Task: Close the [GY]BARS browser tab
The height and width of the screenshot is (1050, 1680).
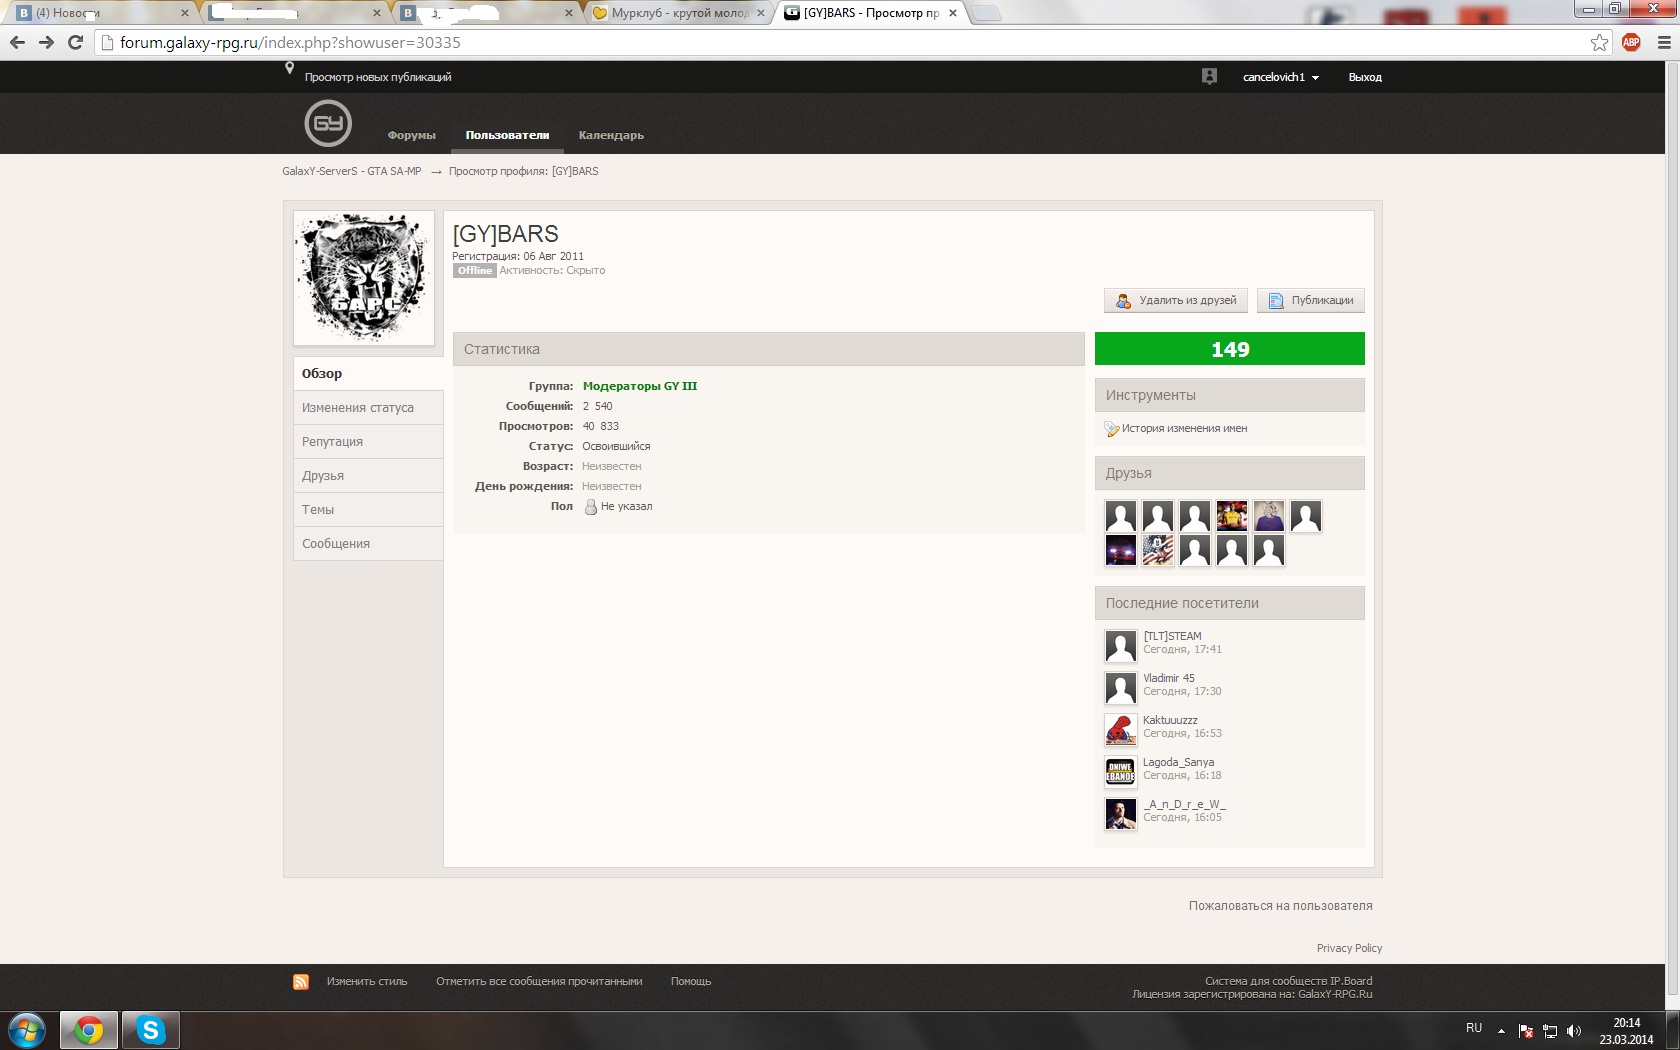Action: pyautogui.click(x=953, y=13)
